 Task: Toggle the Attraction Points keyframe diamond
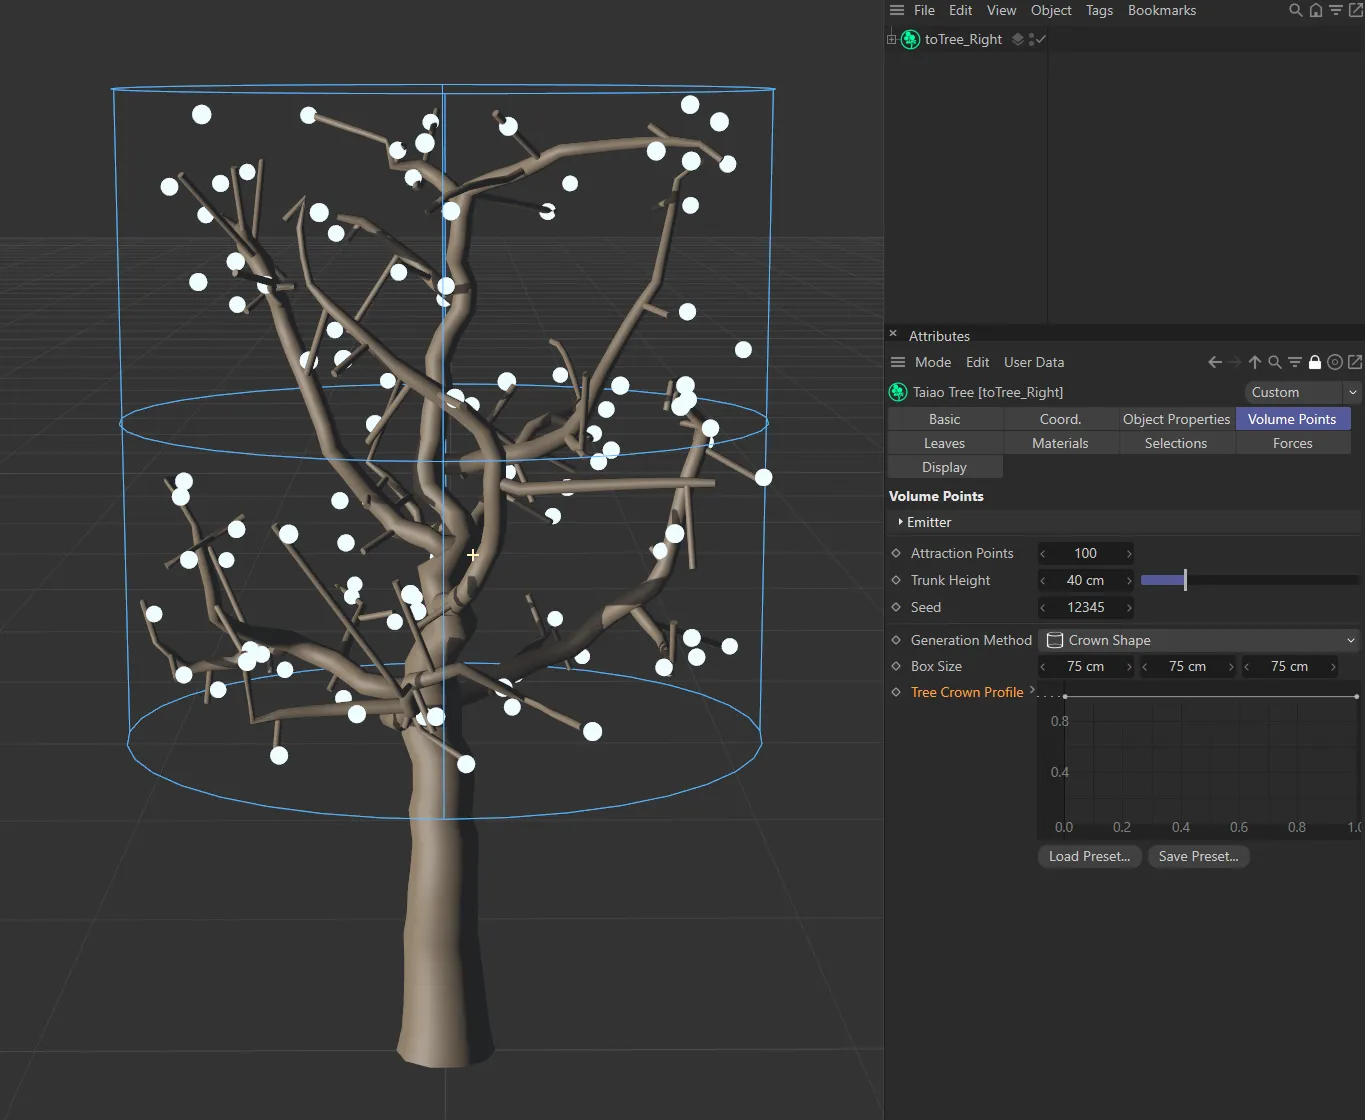pos(896,554)
